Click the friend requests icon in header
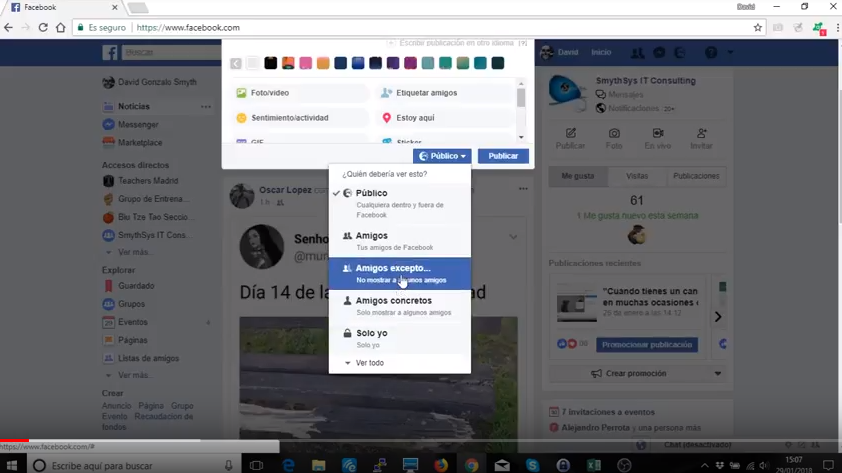This screenshot has height=473, width=842. pos(637,53)
